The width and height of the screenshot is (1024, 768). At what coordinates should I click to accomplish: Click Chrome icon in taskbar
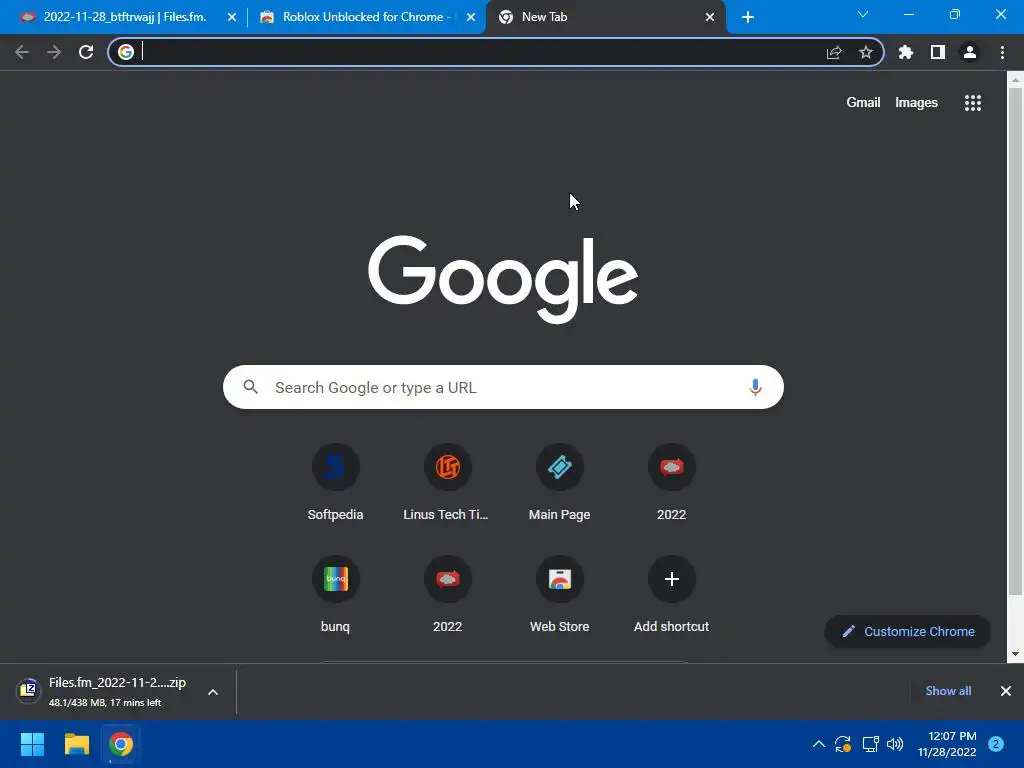(121, 744)
